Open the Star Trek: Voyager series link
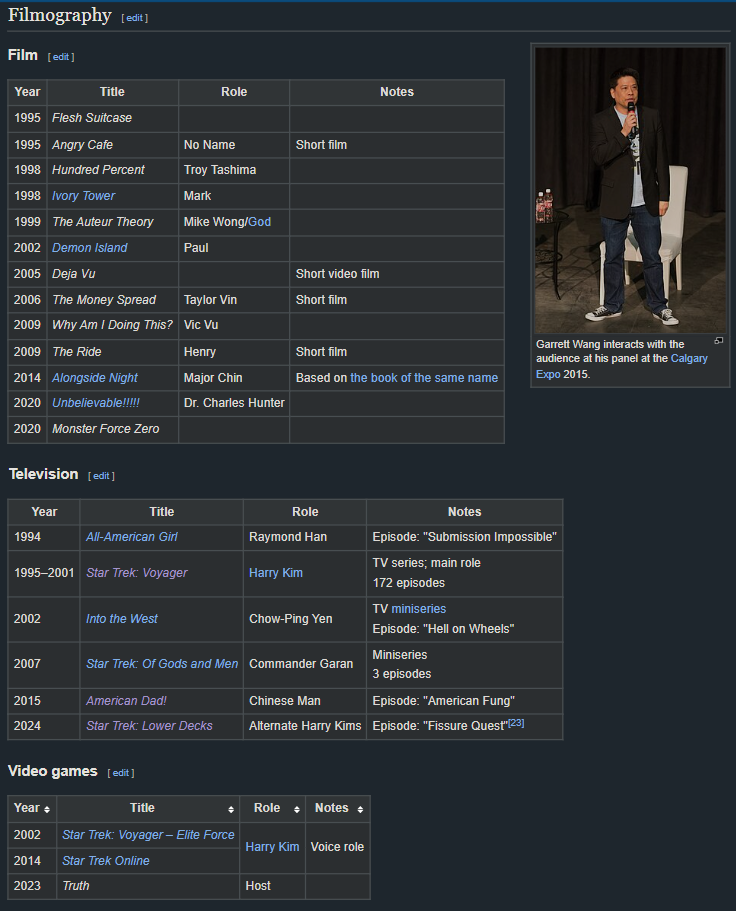 (x=137, y=573)
